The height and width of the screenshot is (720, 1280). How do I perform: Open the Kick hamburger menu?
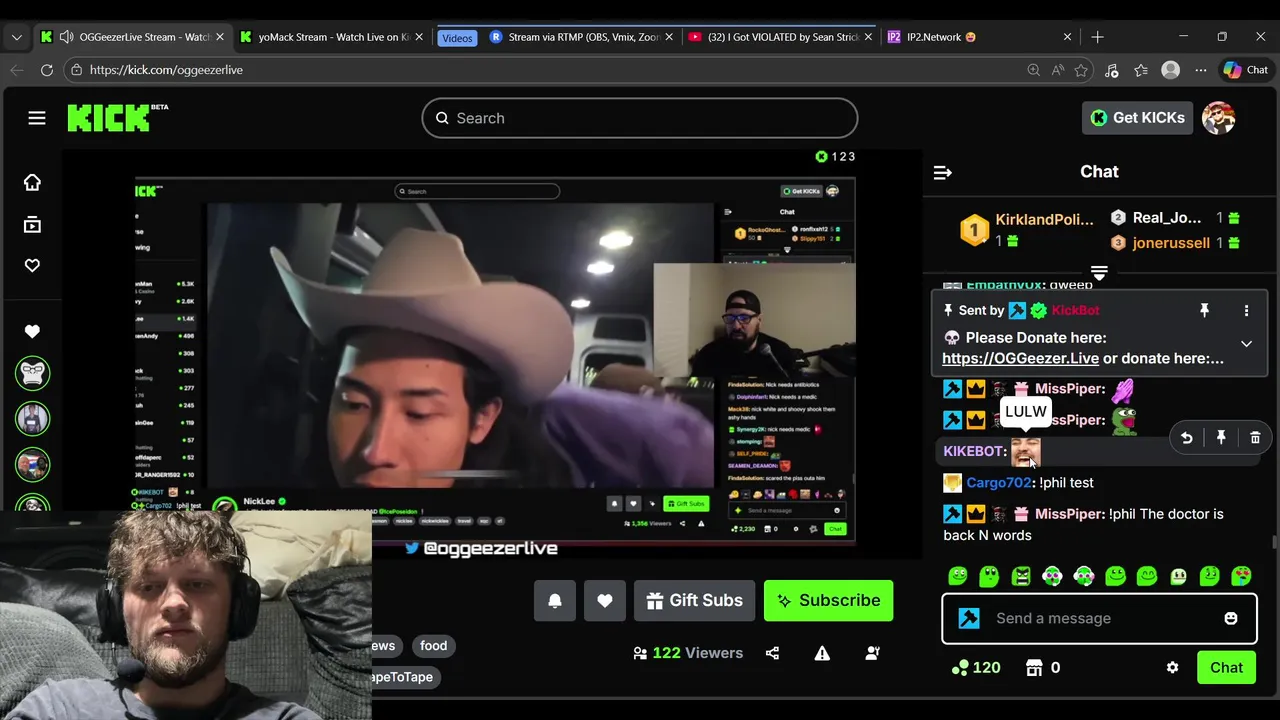[x=37, y=118]
